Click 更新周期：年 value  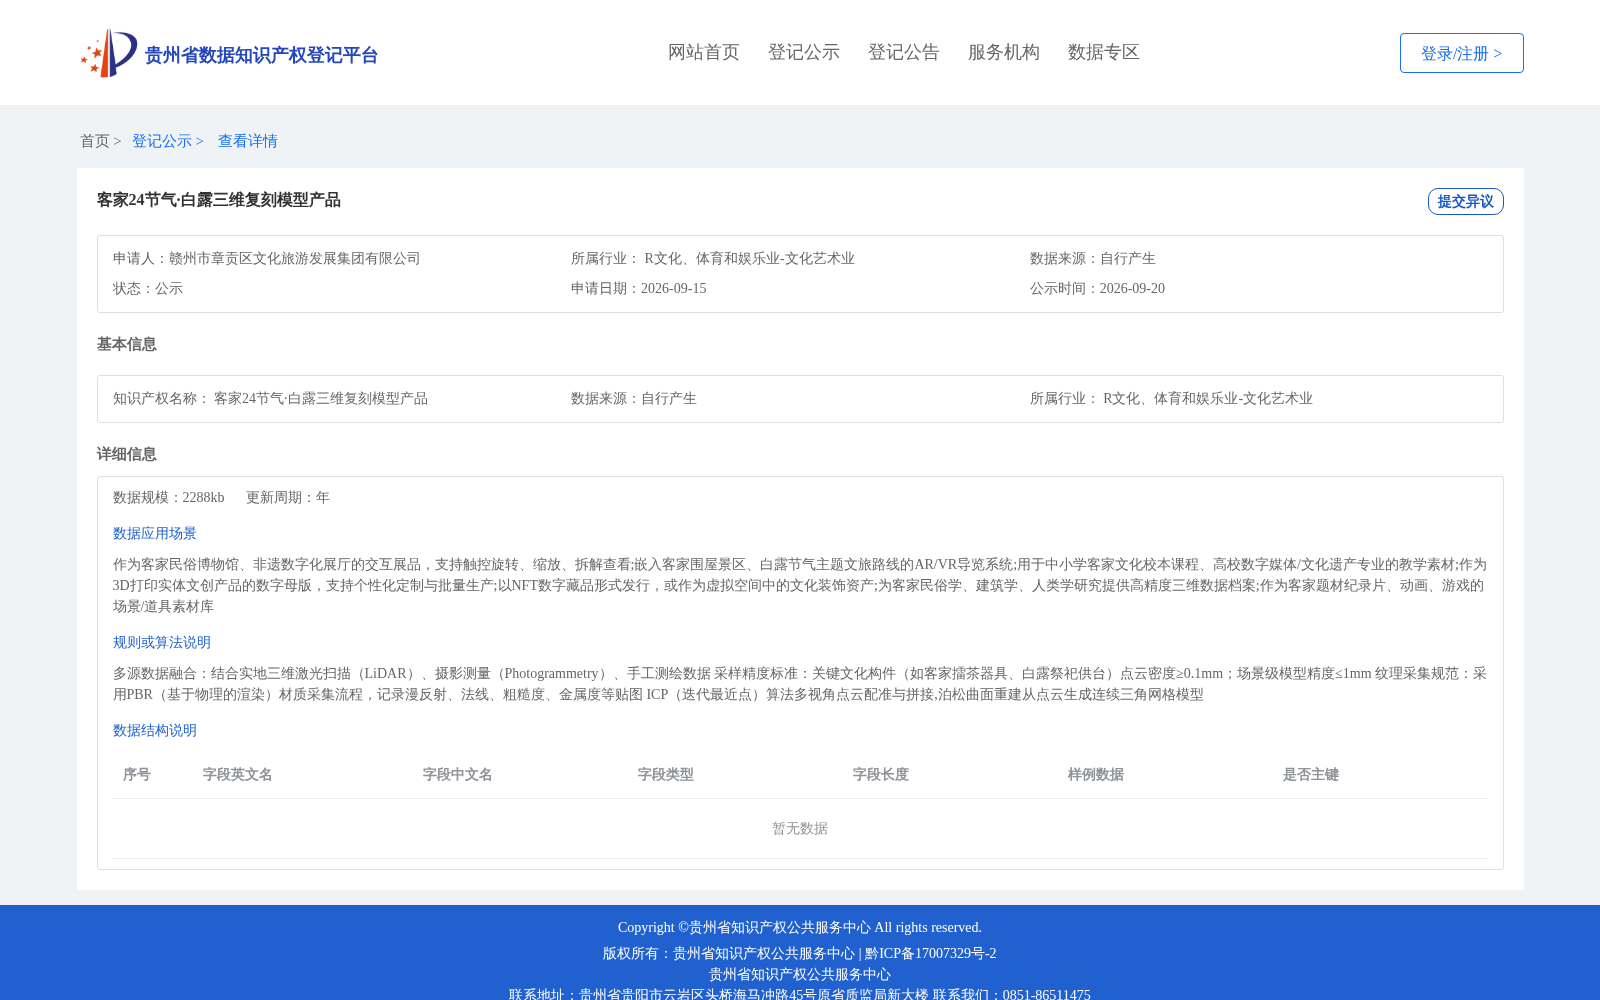coord(288,498)
